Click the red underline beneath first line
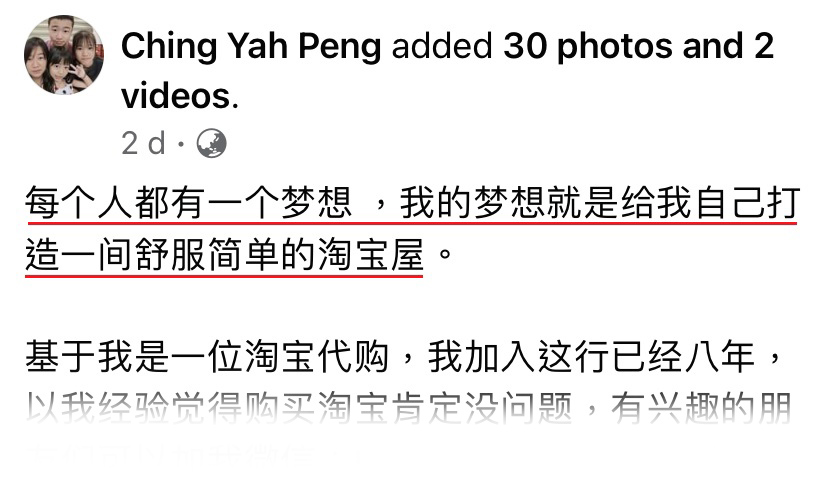The image size is (828, 485). point(412,223)
